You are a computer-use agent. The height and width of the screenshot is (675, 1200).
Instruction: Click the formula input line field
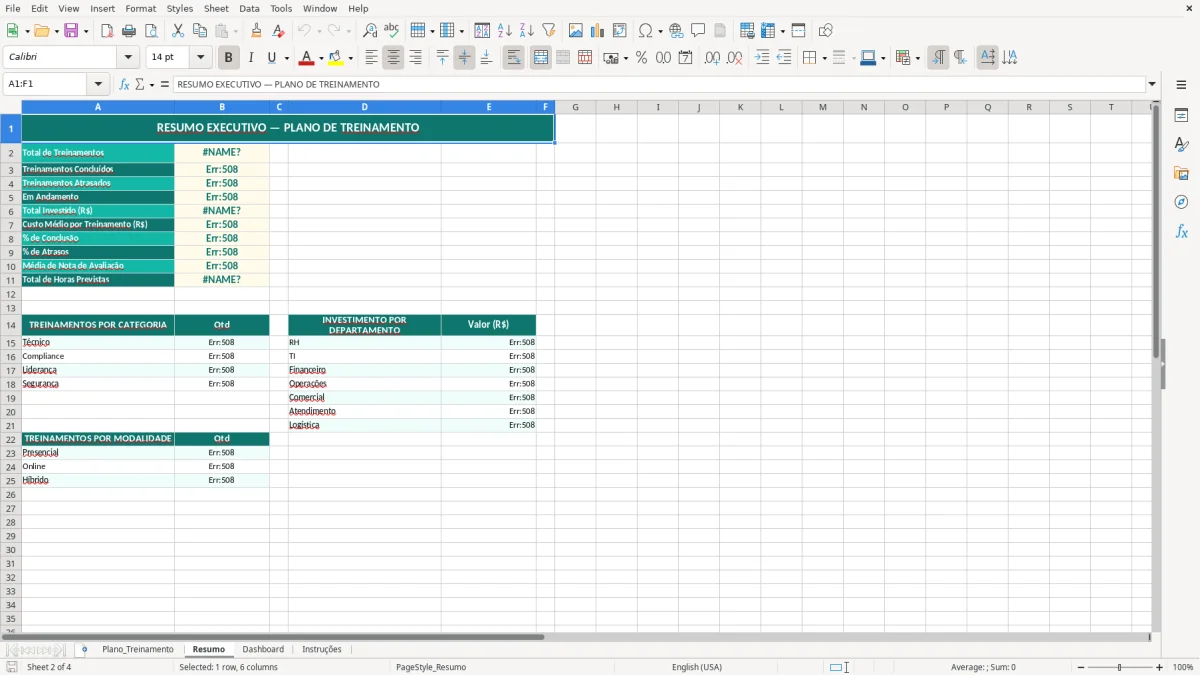(x=659, y=85)
